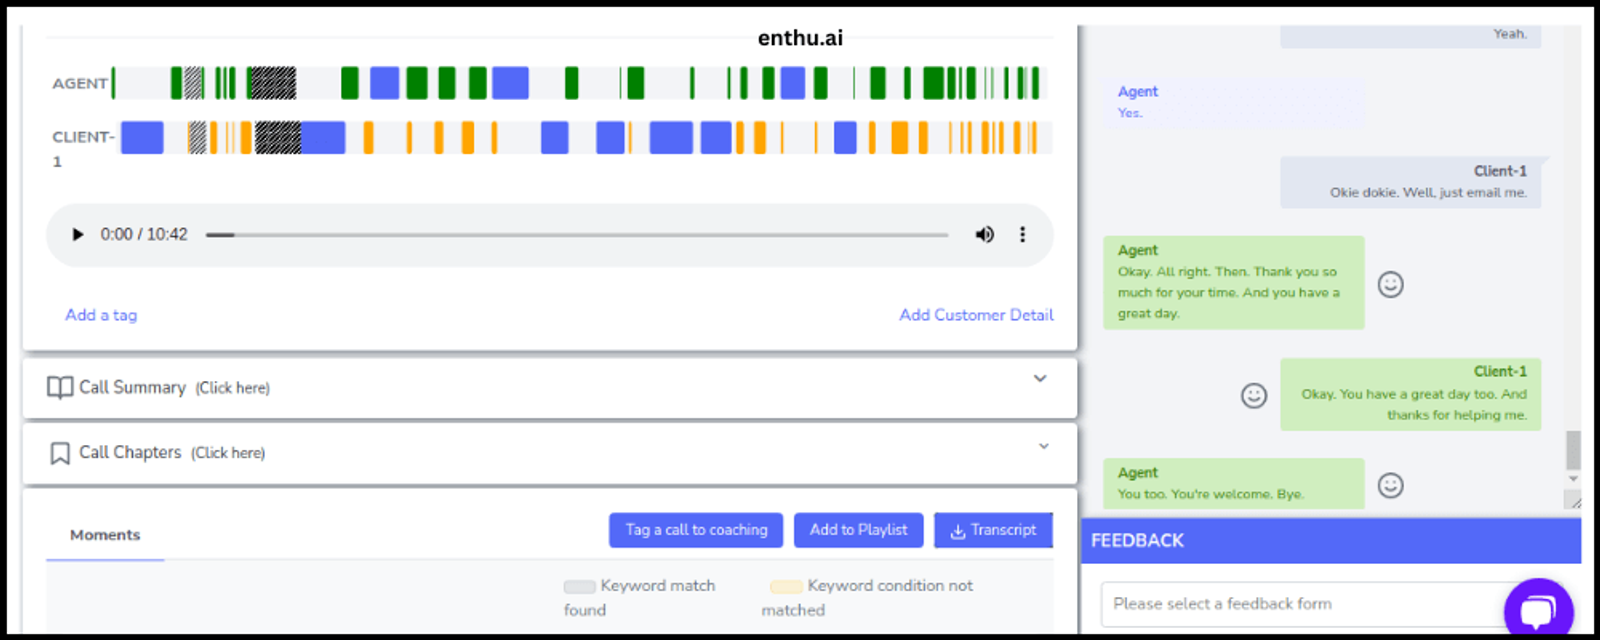1600x640 pixels.
Task: Click the Call Summary book icon
Action: (x=60, y=388)
